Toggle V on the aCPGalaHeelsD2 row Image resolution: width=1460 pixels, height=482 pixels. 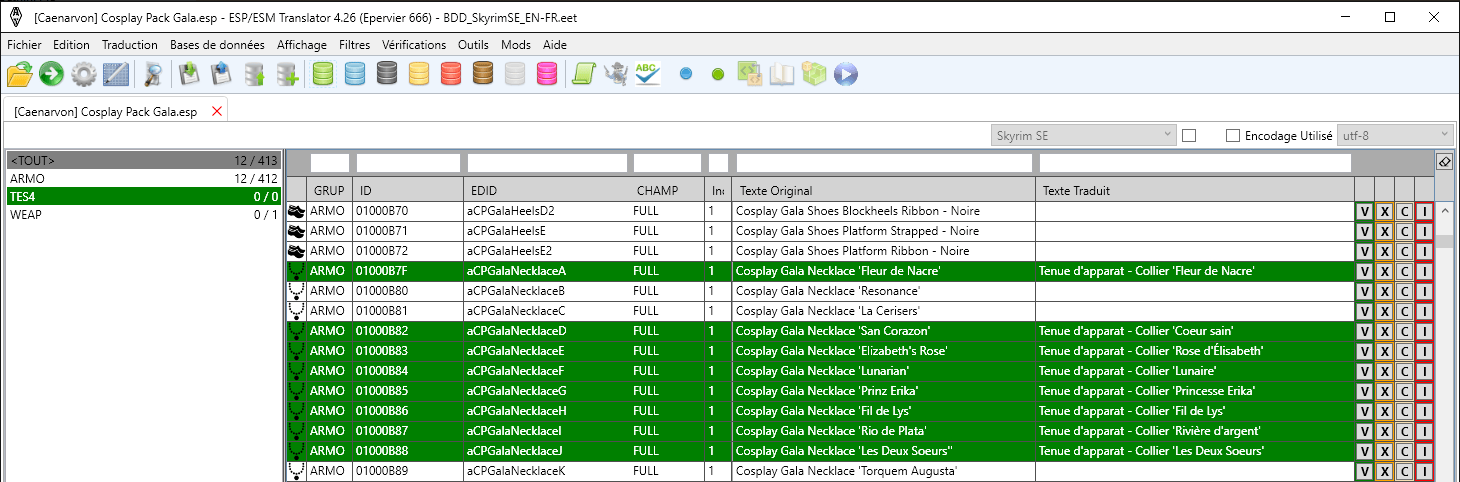(x=1364, y=212)
